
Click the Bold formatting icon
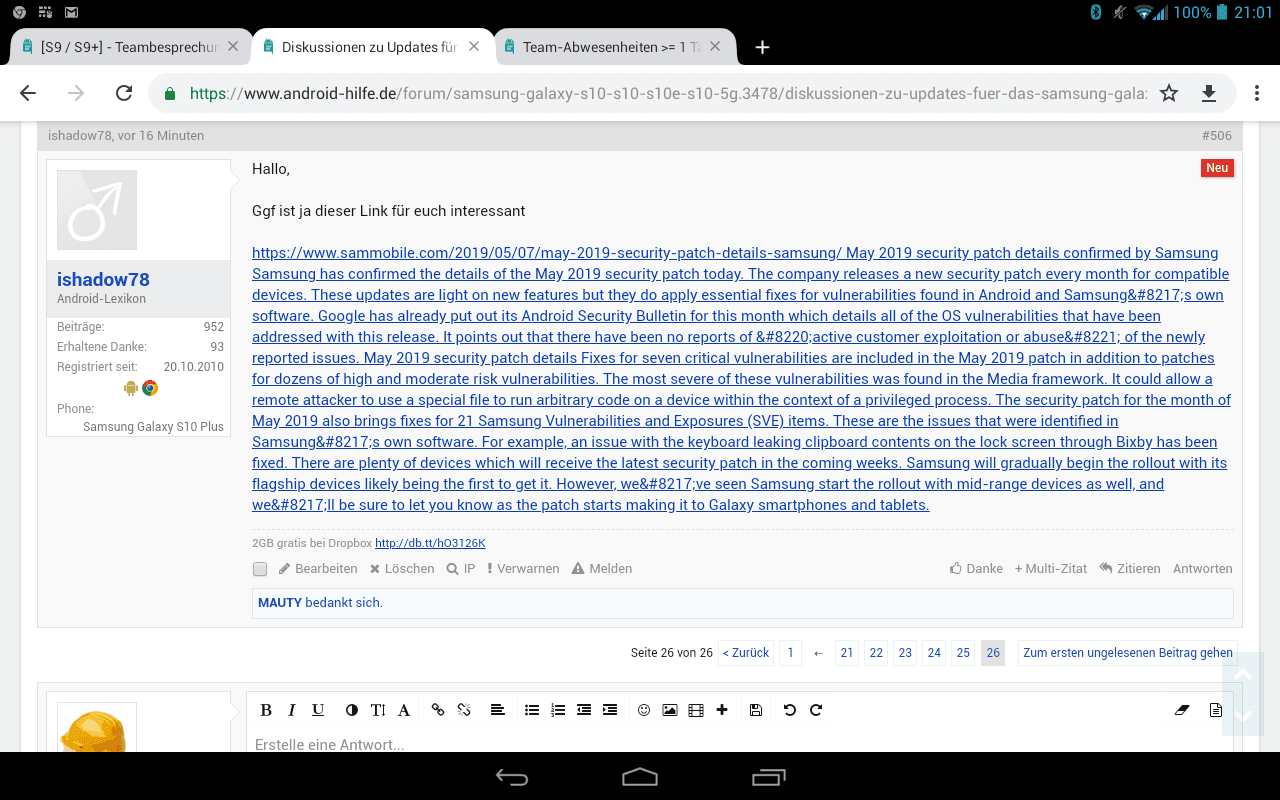click(266, 710)
